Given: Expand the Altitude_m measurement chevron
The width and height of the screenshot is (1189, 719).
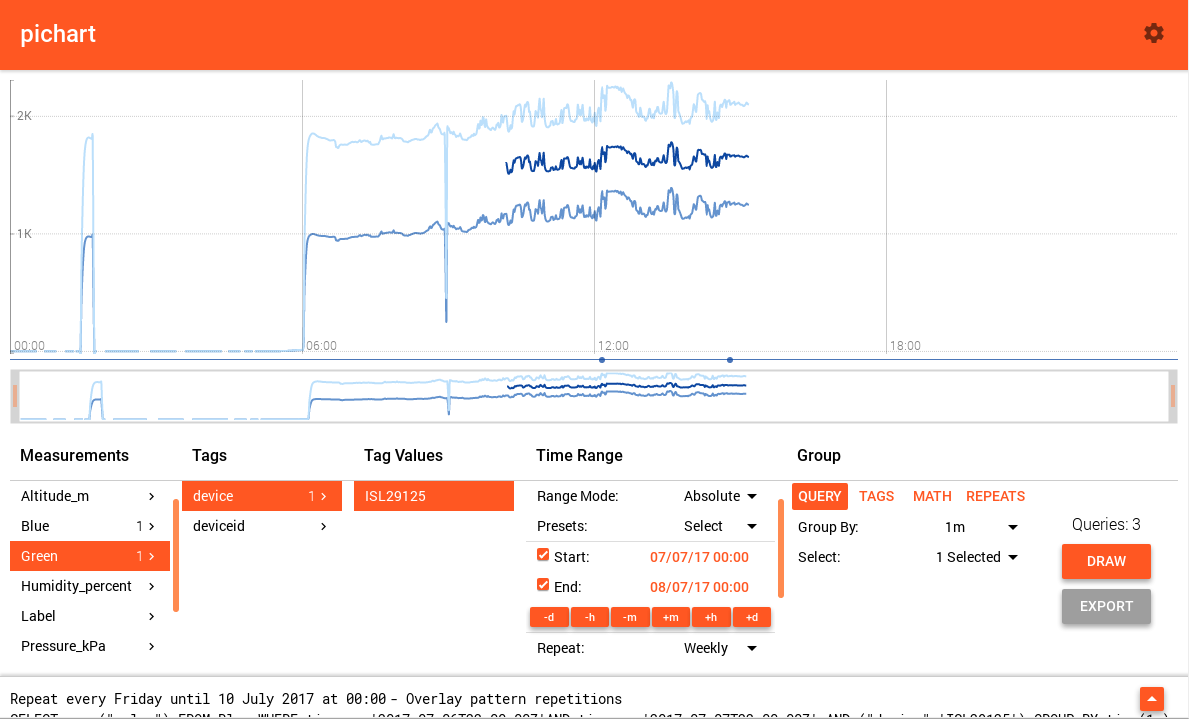Looking at the screenshot, I should pyautogui.click(x=151, y=496).
